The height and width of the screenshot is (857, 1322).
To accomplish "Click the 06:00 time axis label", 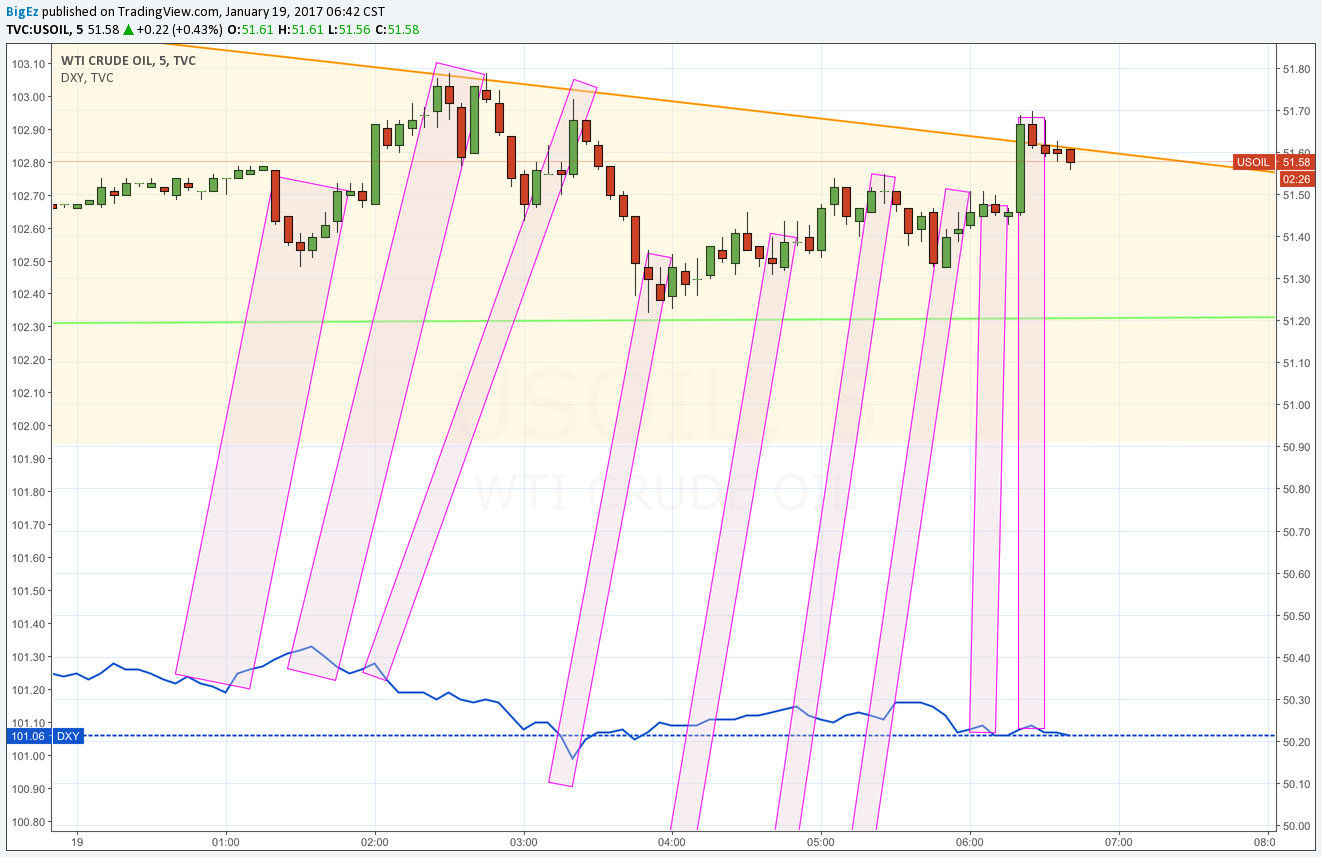I will (x=970, y=842).
